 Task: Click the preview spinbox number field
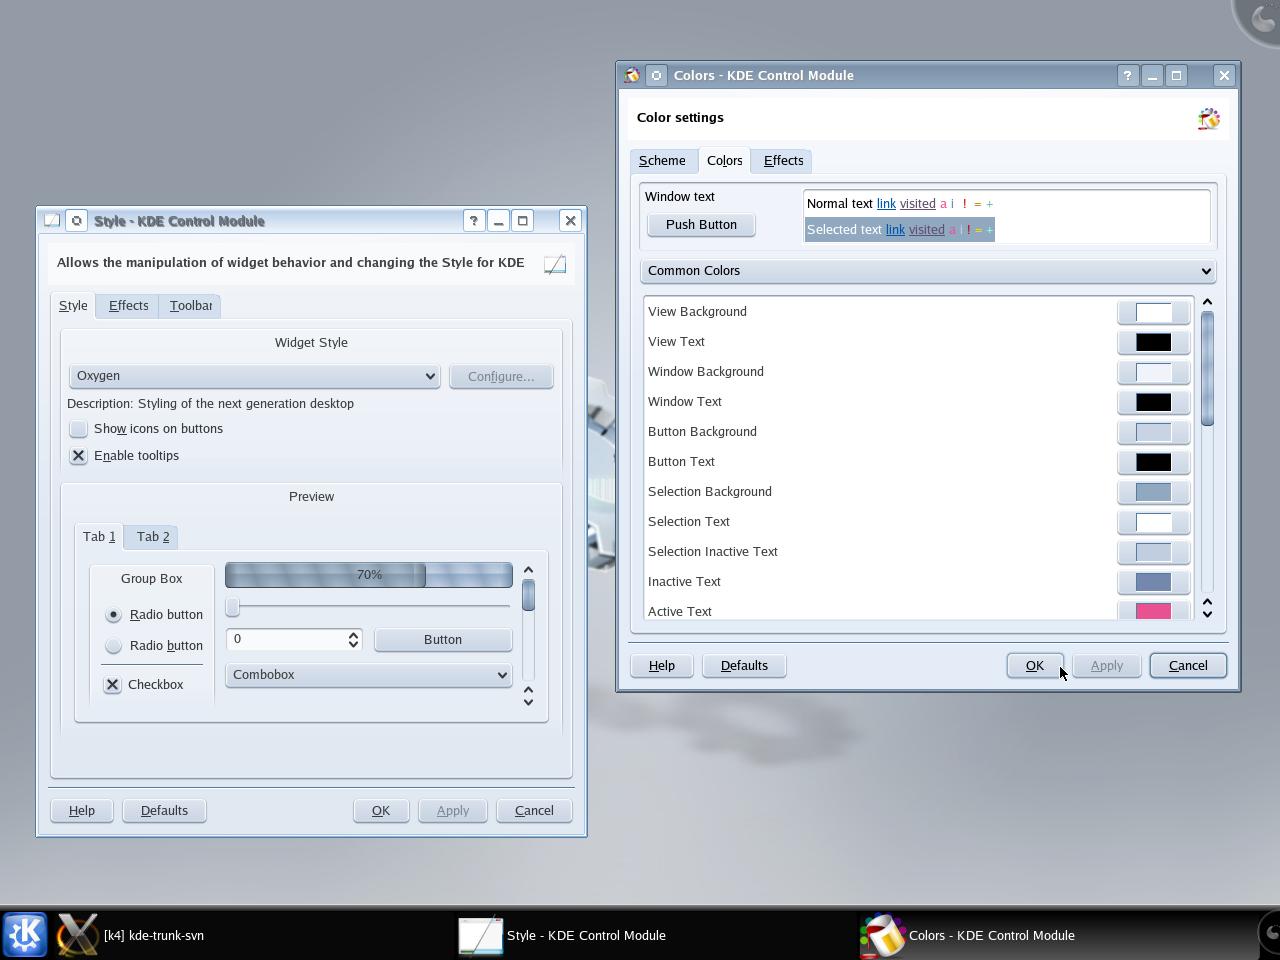[286, 639]
